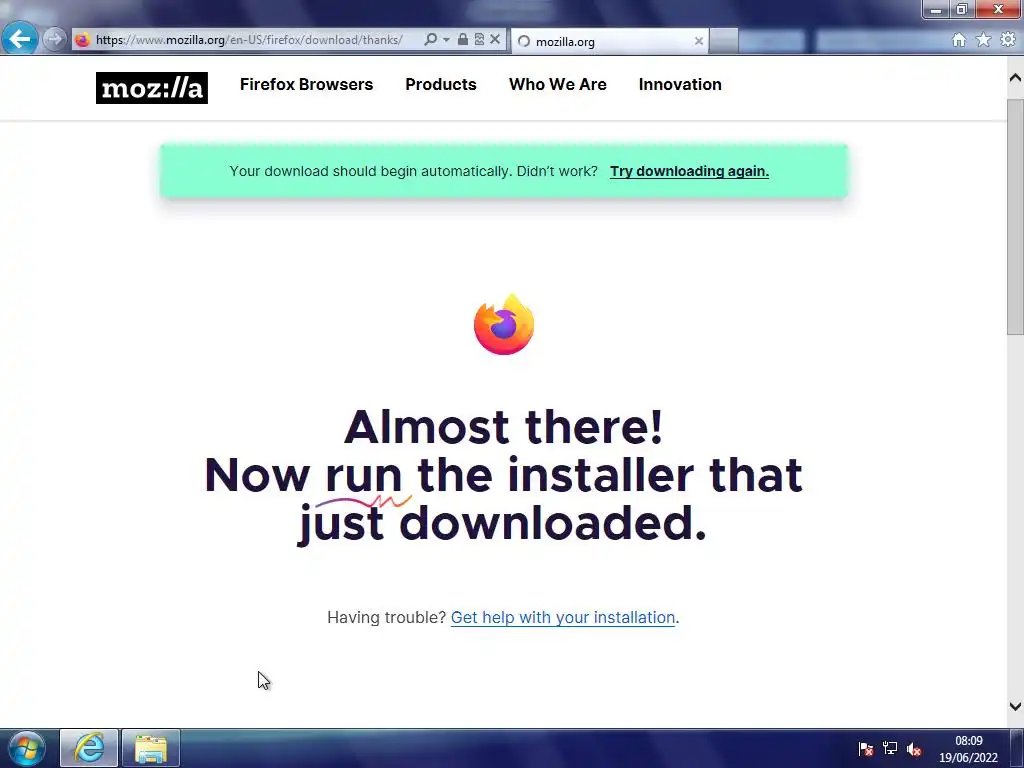Click the 'Your download should begin automatically' text
The image size is (1024, 768).
tap(413, 171)
